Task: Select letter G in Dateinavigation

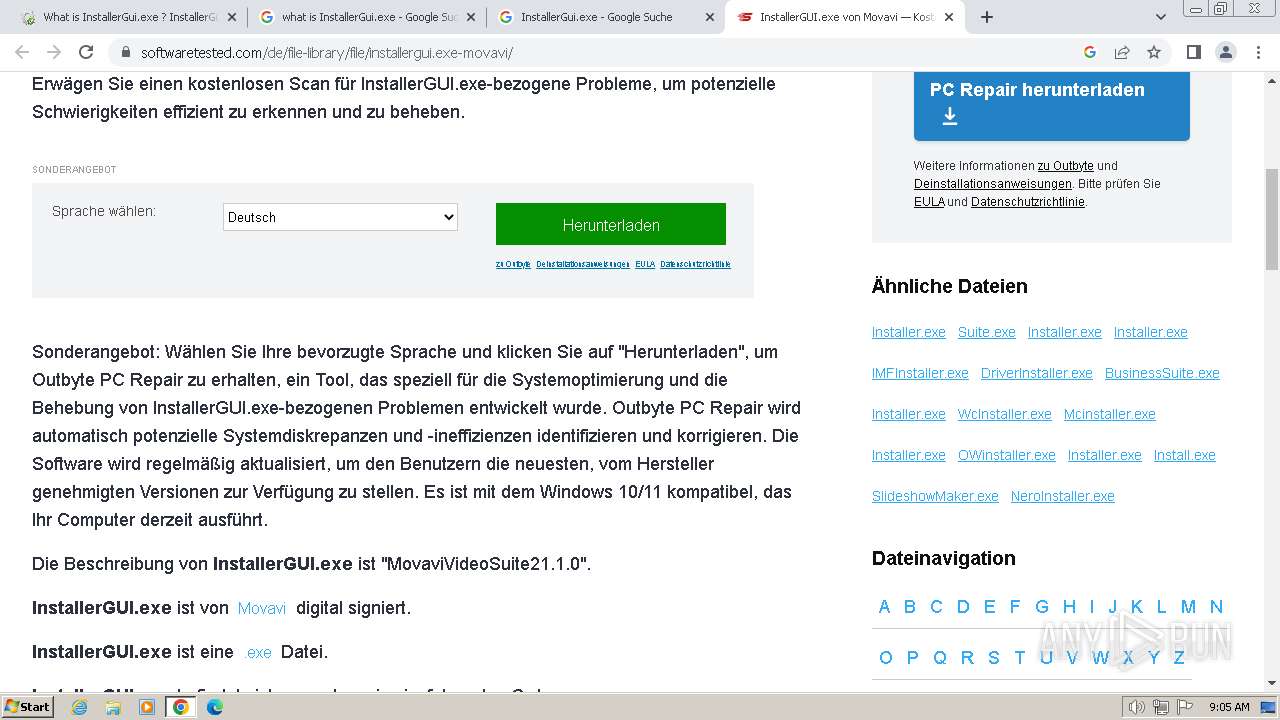Action: pyautogui.click(x=1042, y=607)
